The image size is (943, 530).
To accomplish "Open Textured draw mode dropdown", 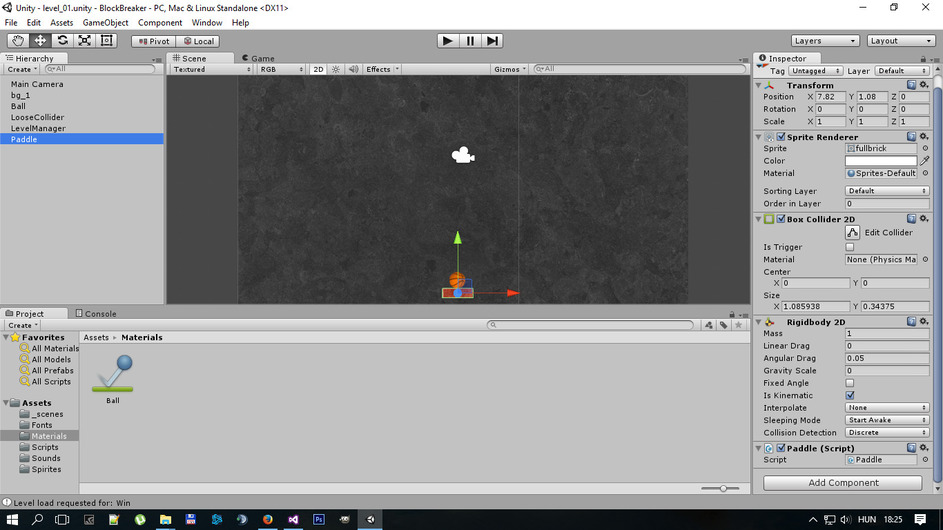I will tap(212, 69).
